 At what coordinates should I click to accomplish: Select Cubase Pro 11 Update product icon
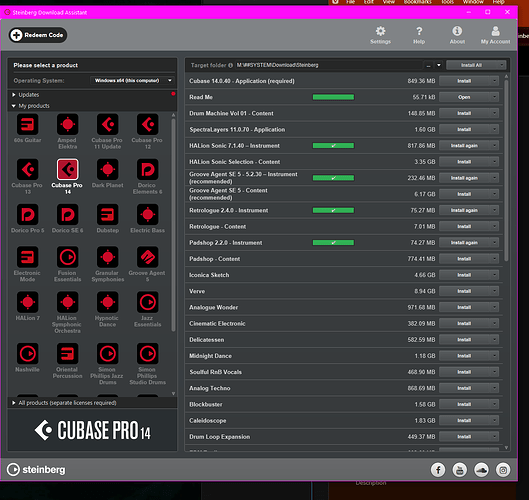pyautogui.click(x=108, y=124)
